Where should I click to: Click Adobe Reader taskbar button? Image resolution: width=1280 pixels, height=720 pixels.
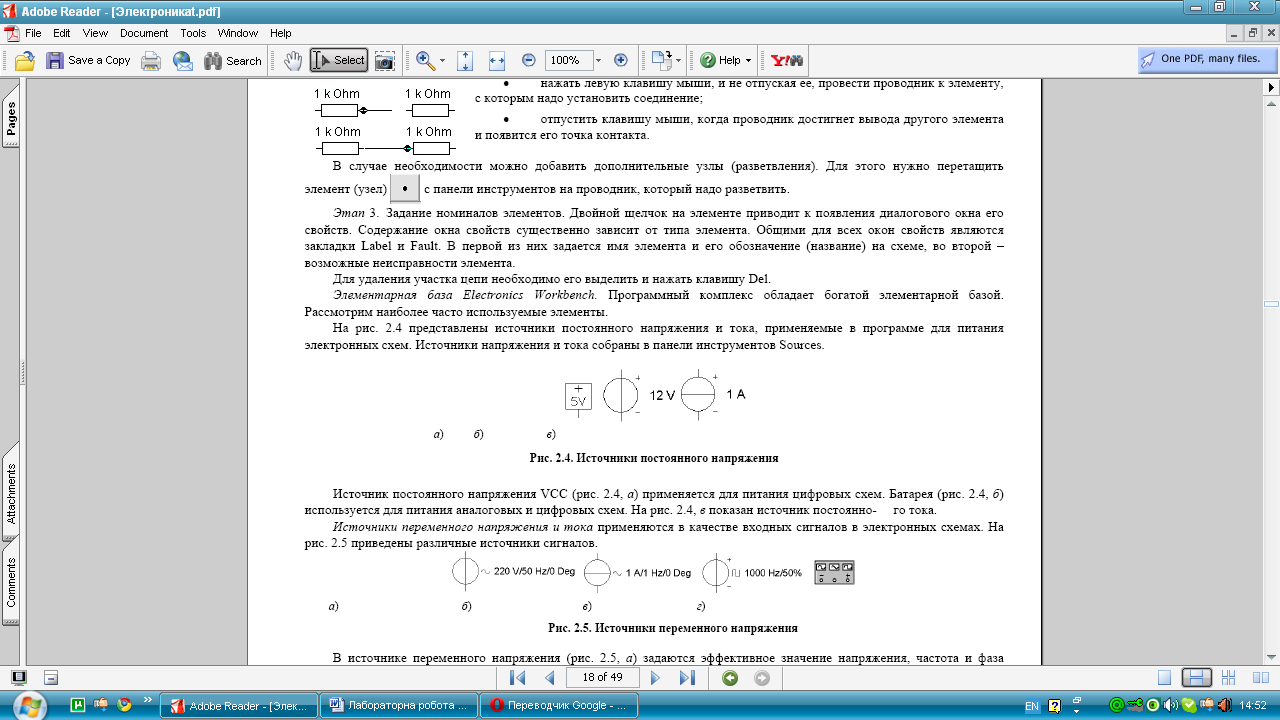pyautogui.click(x=241, y=705)
